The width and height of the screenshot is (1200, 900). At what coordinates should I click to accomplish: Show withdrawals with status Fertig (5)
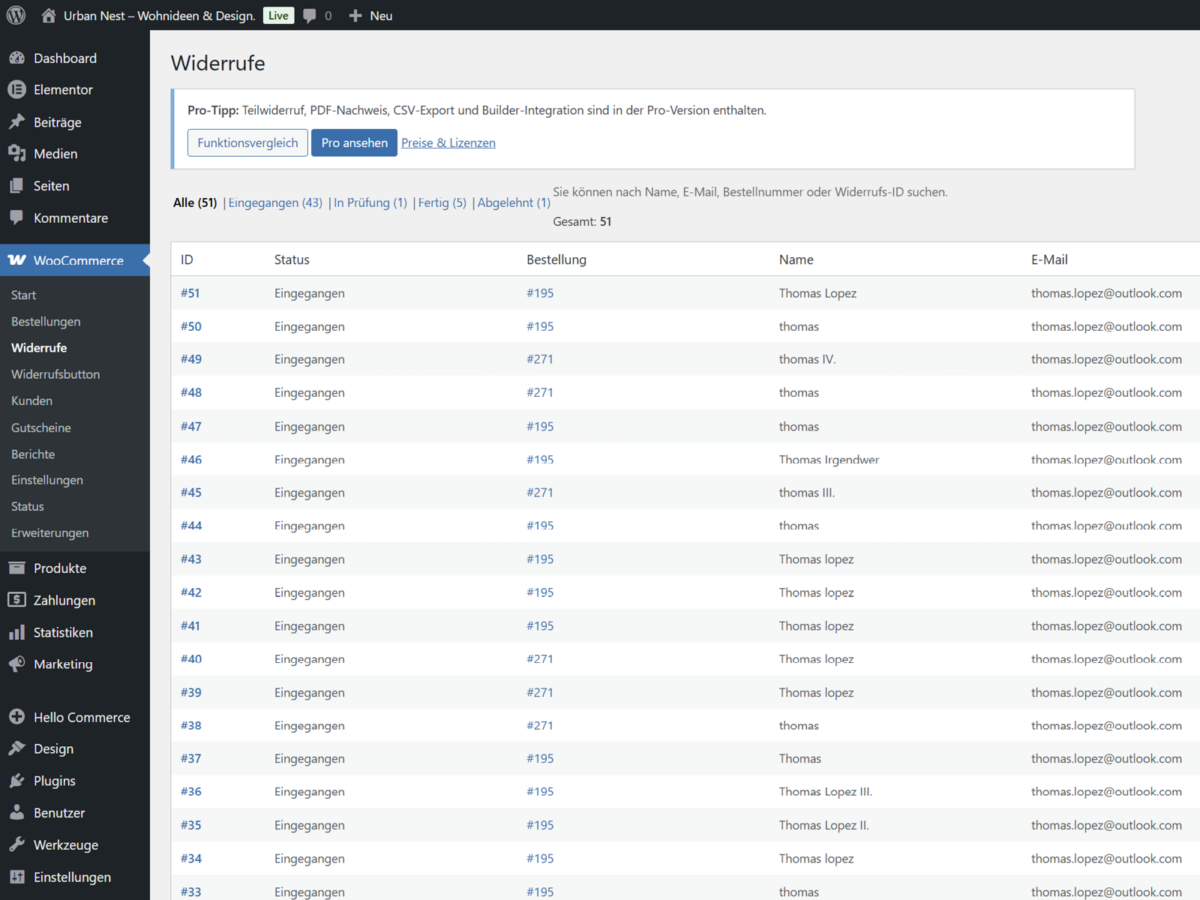442,203
